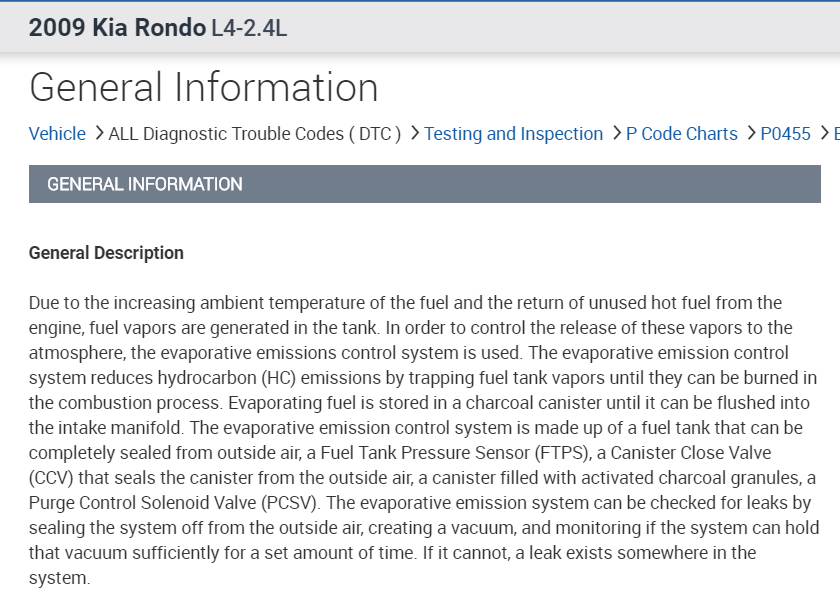Open the P Code Charts breadcrumb
Image resolution: width=840 pixels, height=601 pixels.
pos(681,134)
